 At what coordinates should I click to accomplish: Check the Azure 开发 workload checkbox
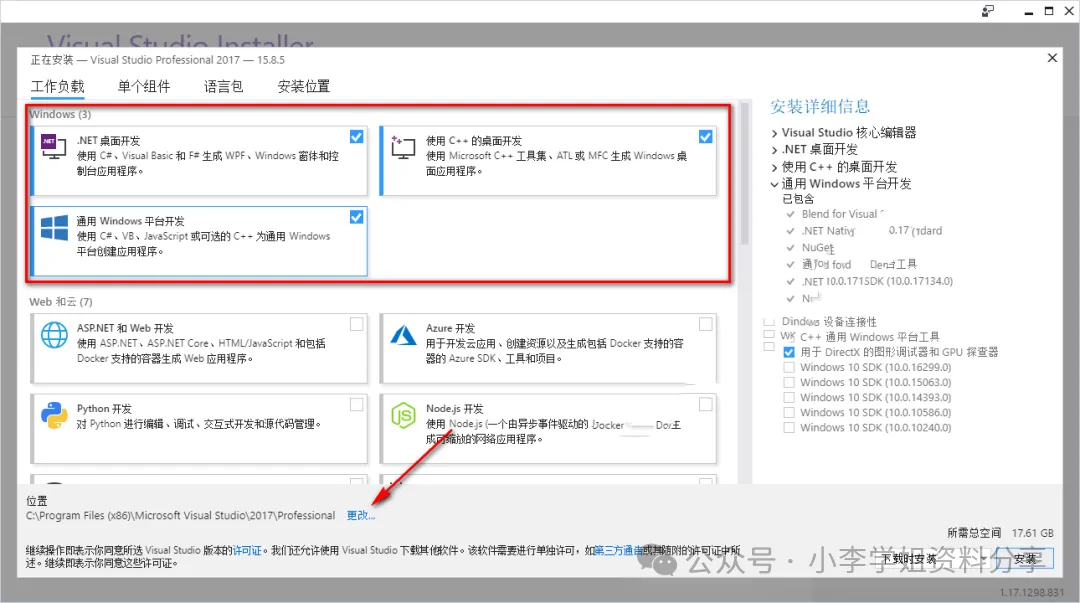pyautogui.click(x=705, y=324)
